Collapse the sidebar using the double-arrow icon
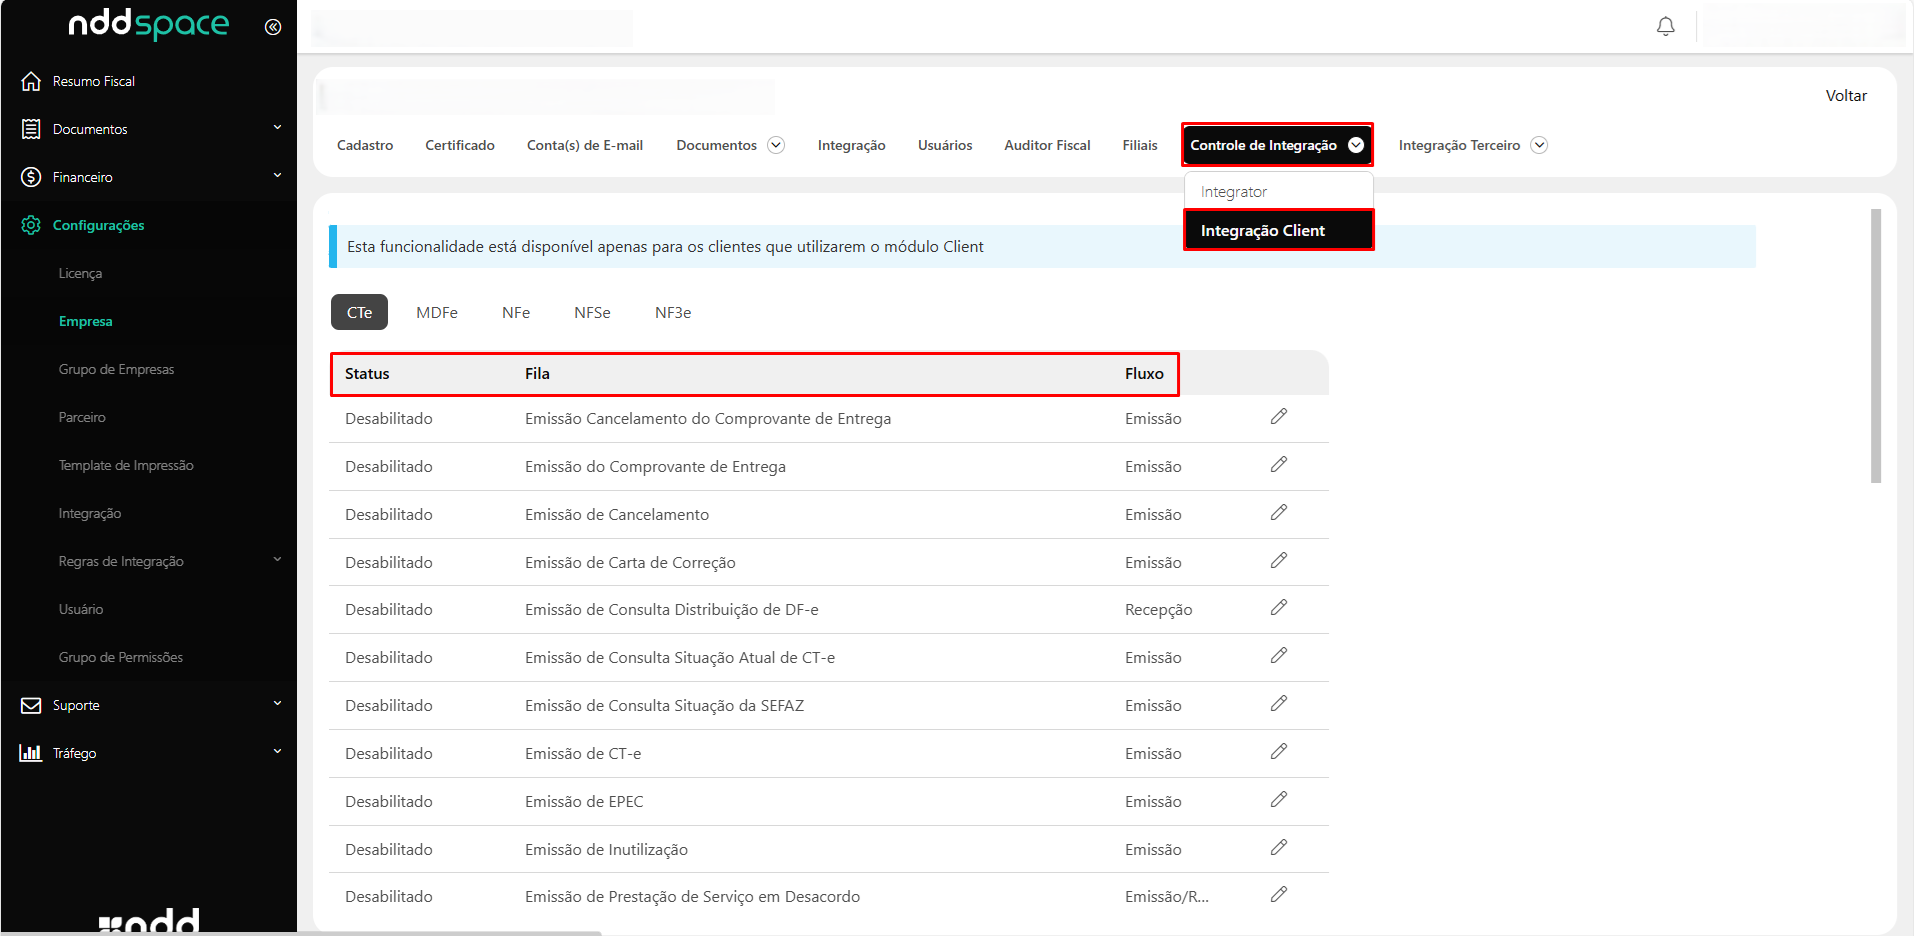 (272, 27)
